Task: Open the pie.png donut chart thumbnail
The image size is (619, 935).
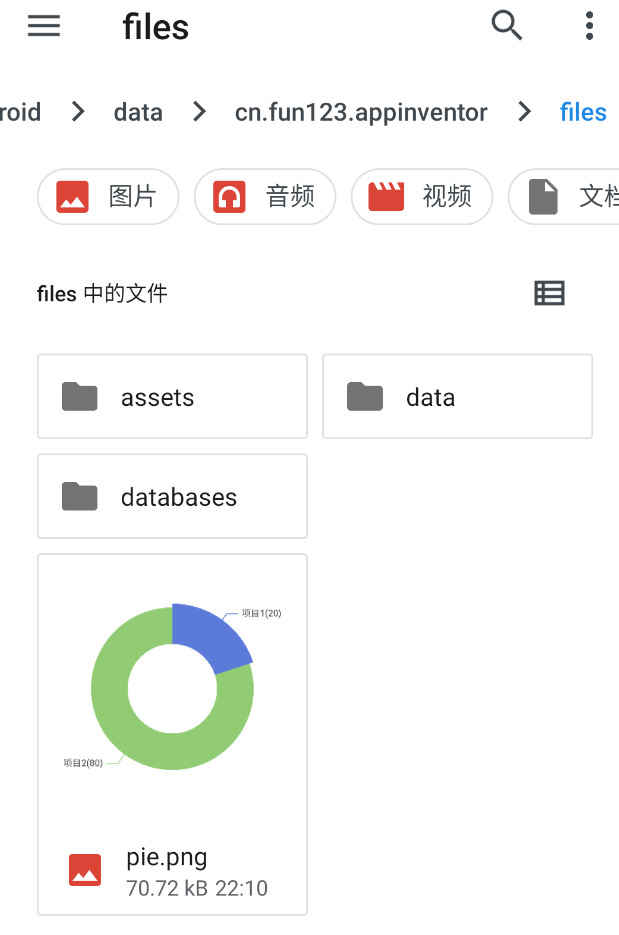Action: (x=172, y=690)
